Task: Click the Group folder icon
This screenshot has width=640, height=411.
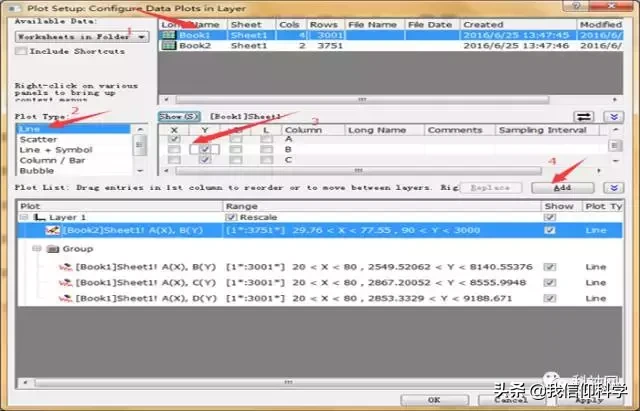Action: [x=53, y=249]
